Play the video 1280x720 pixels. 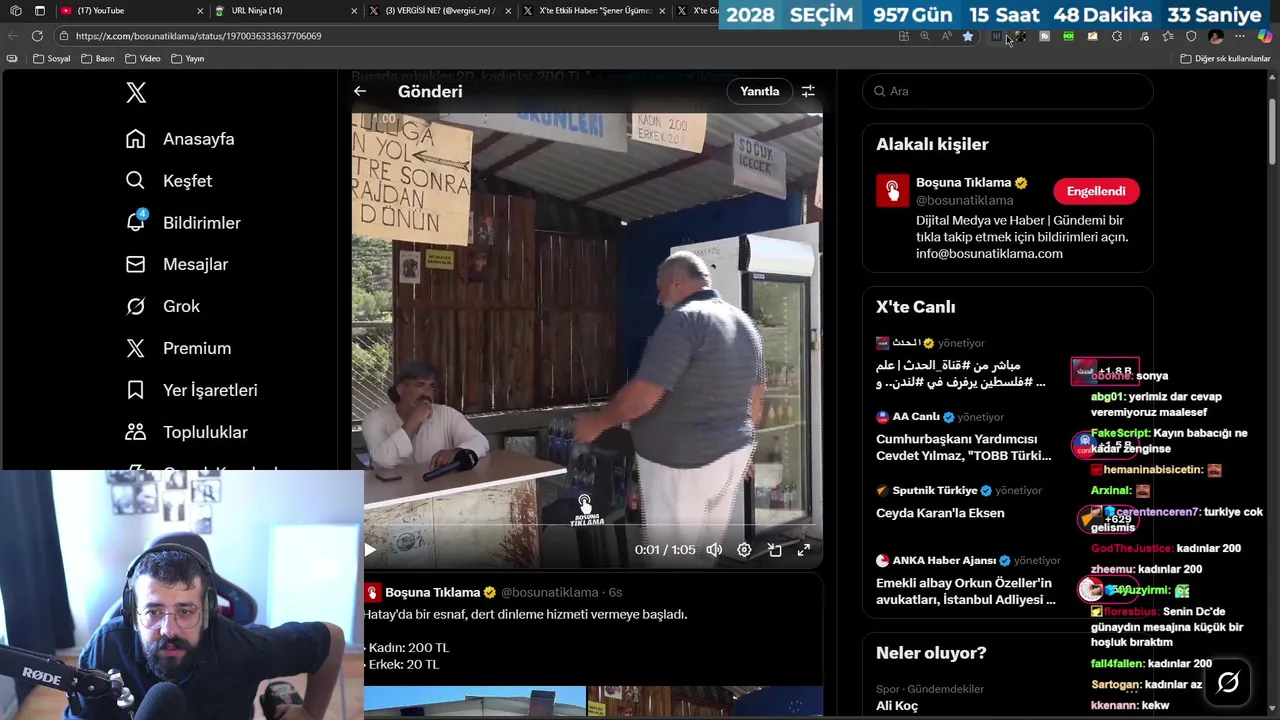pos(370,550)
